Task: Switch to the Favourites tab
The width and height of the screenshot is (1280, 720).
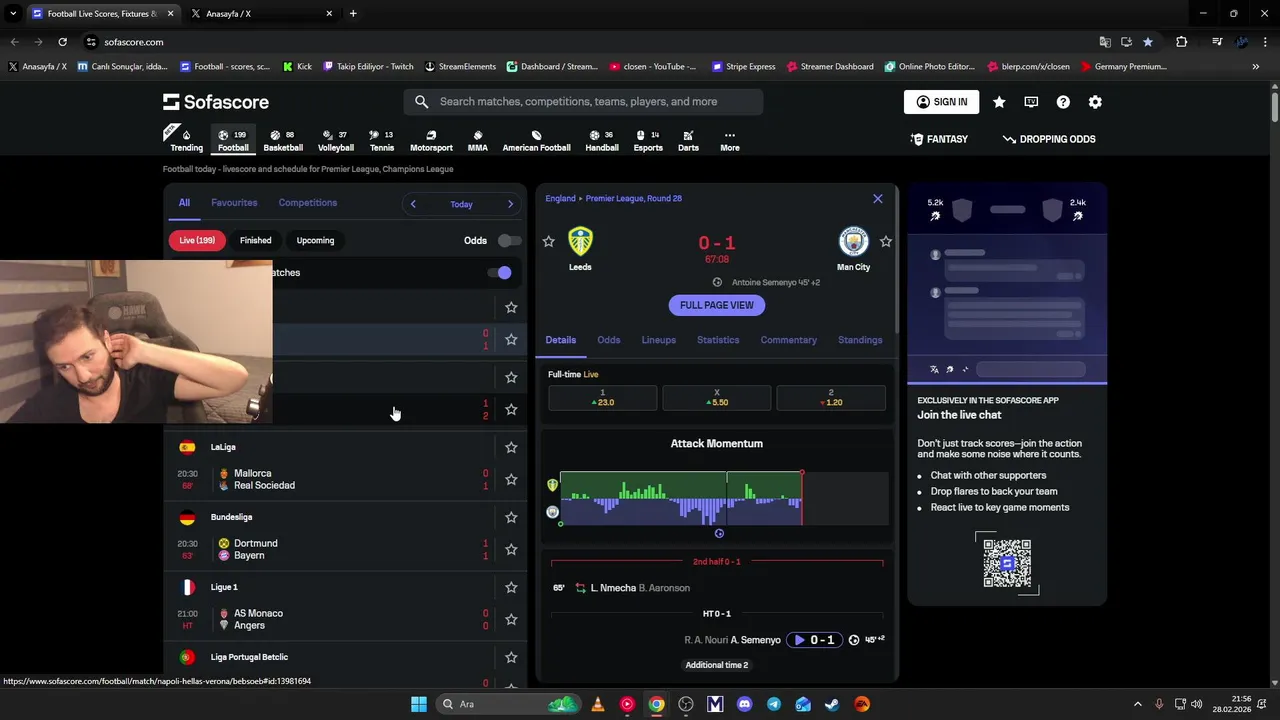Action: coord(234,203)
